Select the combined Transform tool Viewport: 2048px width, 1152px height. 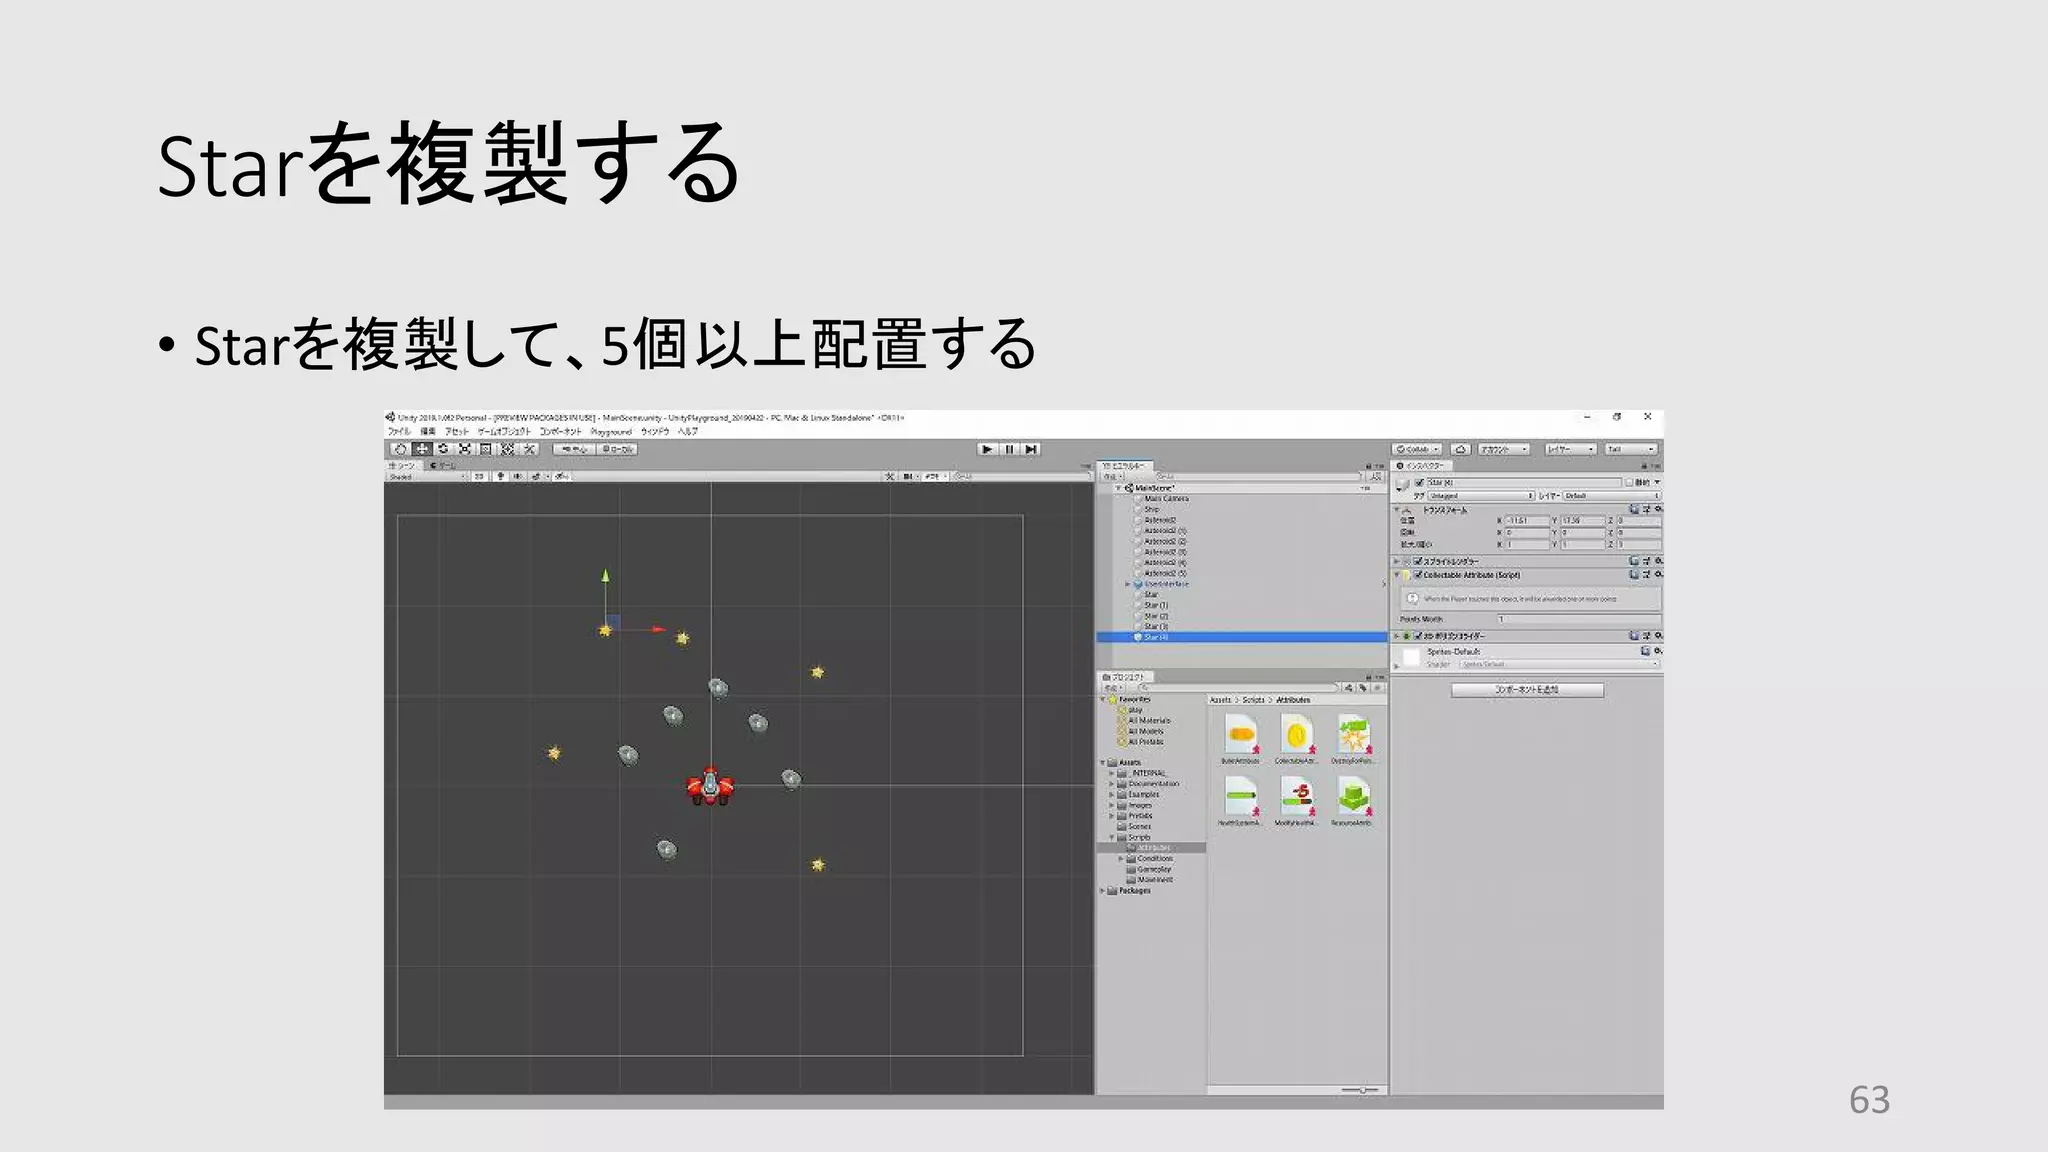[x=508, y=449]
